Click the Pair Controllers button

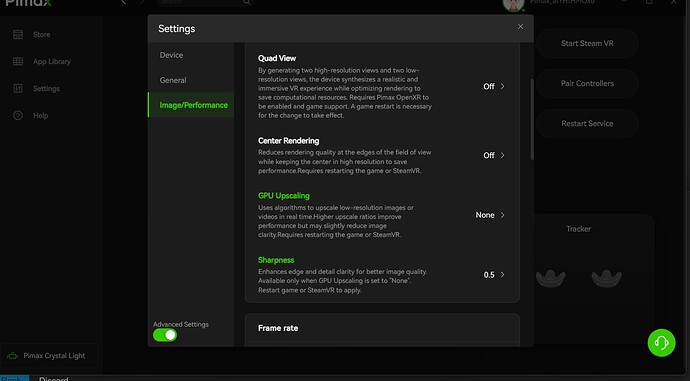click(587, 83)
